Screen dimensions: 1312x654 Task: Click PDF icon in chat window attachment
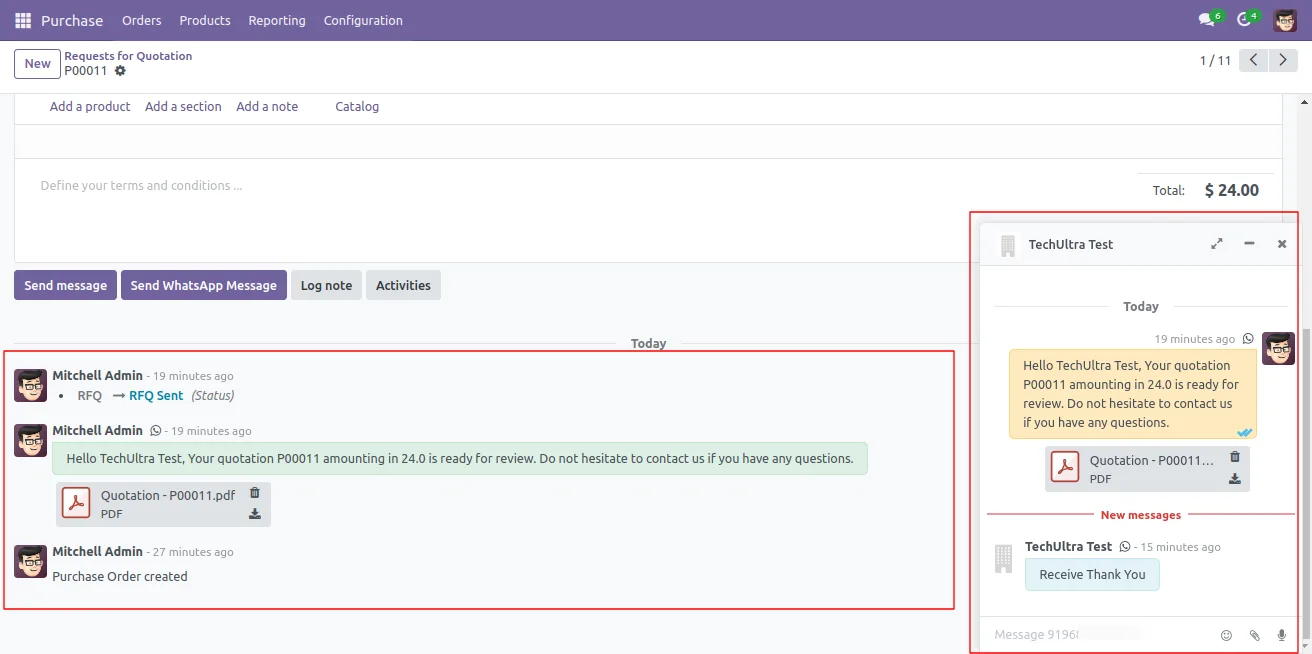pyautogui.click(x=1065, y=467)
